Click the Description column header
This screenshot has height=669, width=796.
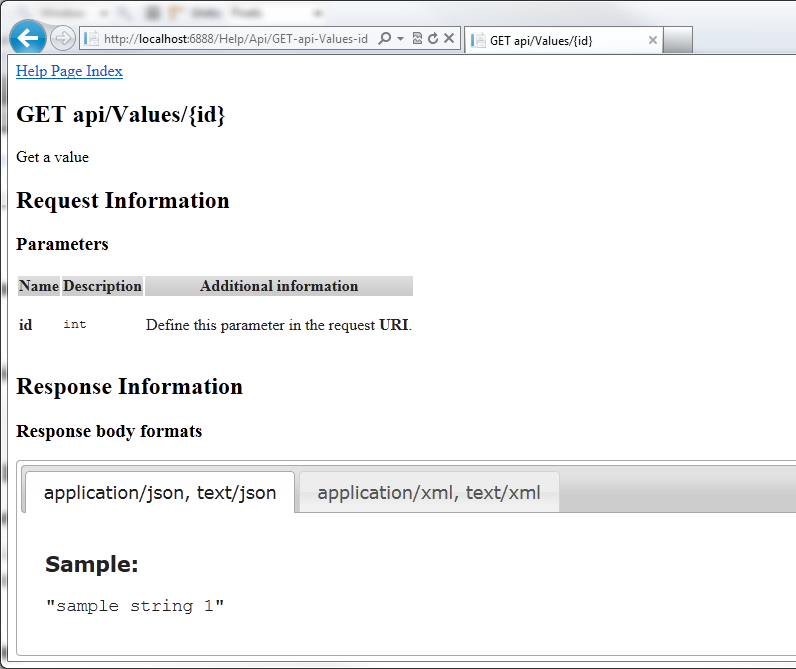[103, 286]
